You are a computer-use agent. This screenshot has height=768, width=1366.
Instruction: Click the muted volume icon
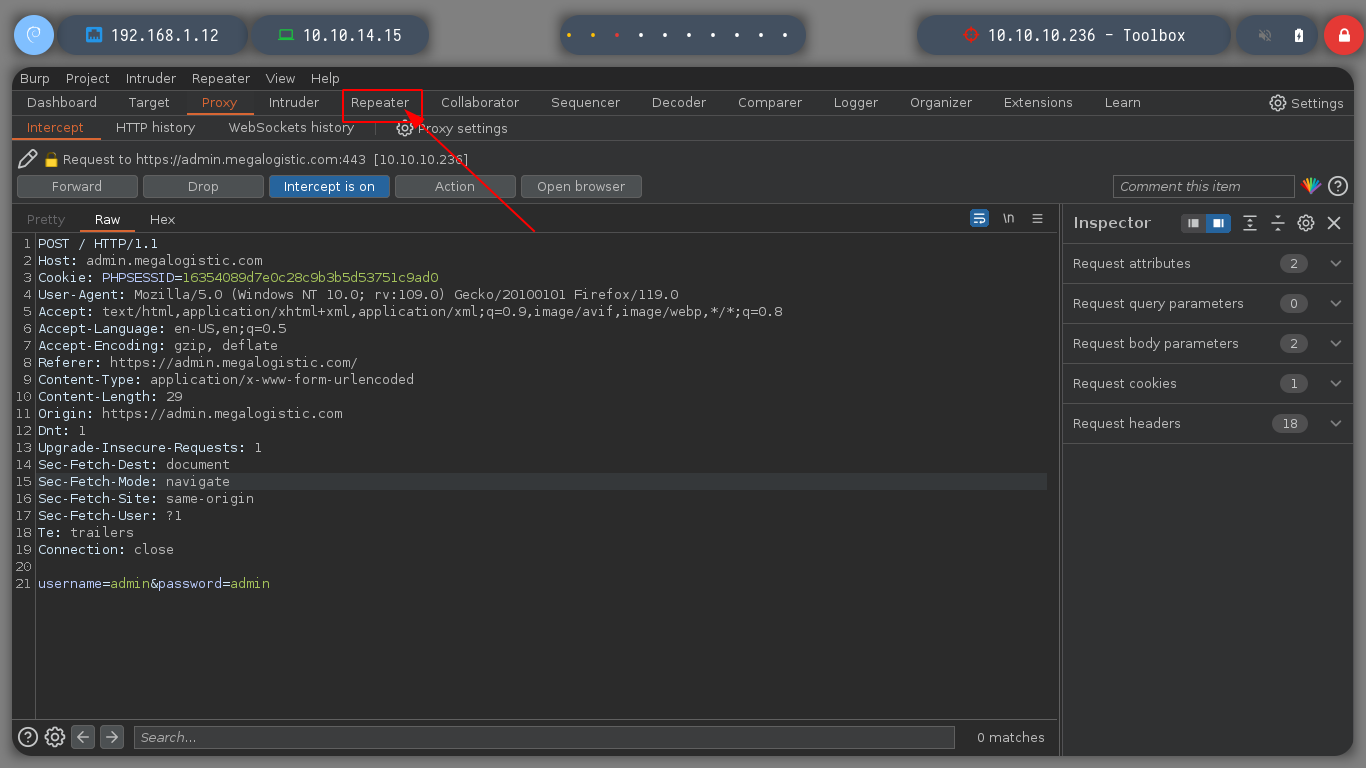coord(1265,36)
